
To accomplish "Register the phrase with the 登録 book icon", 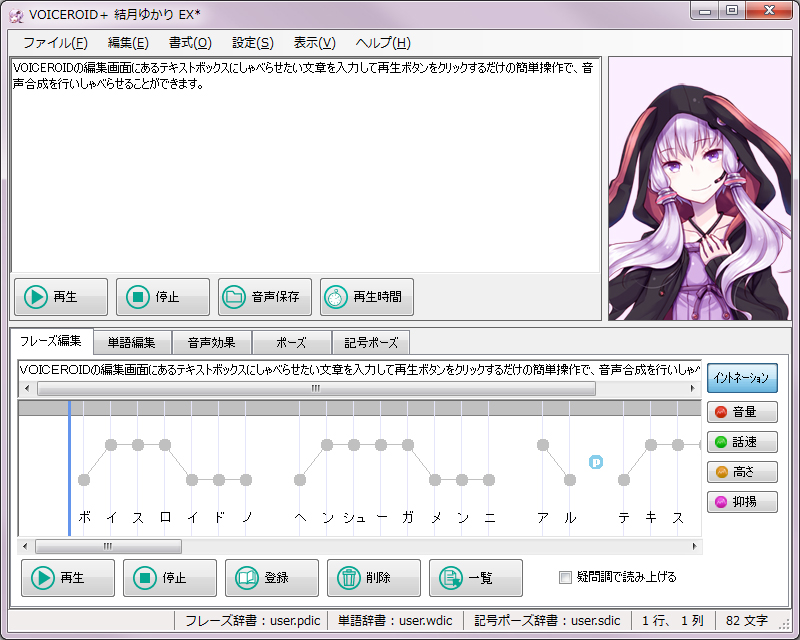I will click(x=272, y=578).
